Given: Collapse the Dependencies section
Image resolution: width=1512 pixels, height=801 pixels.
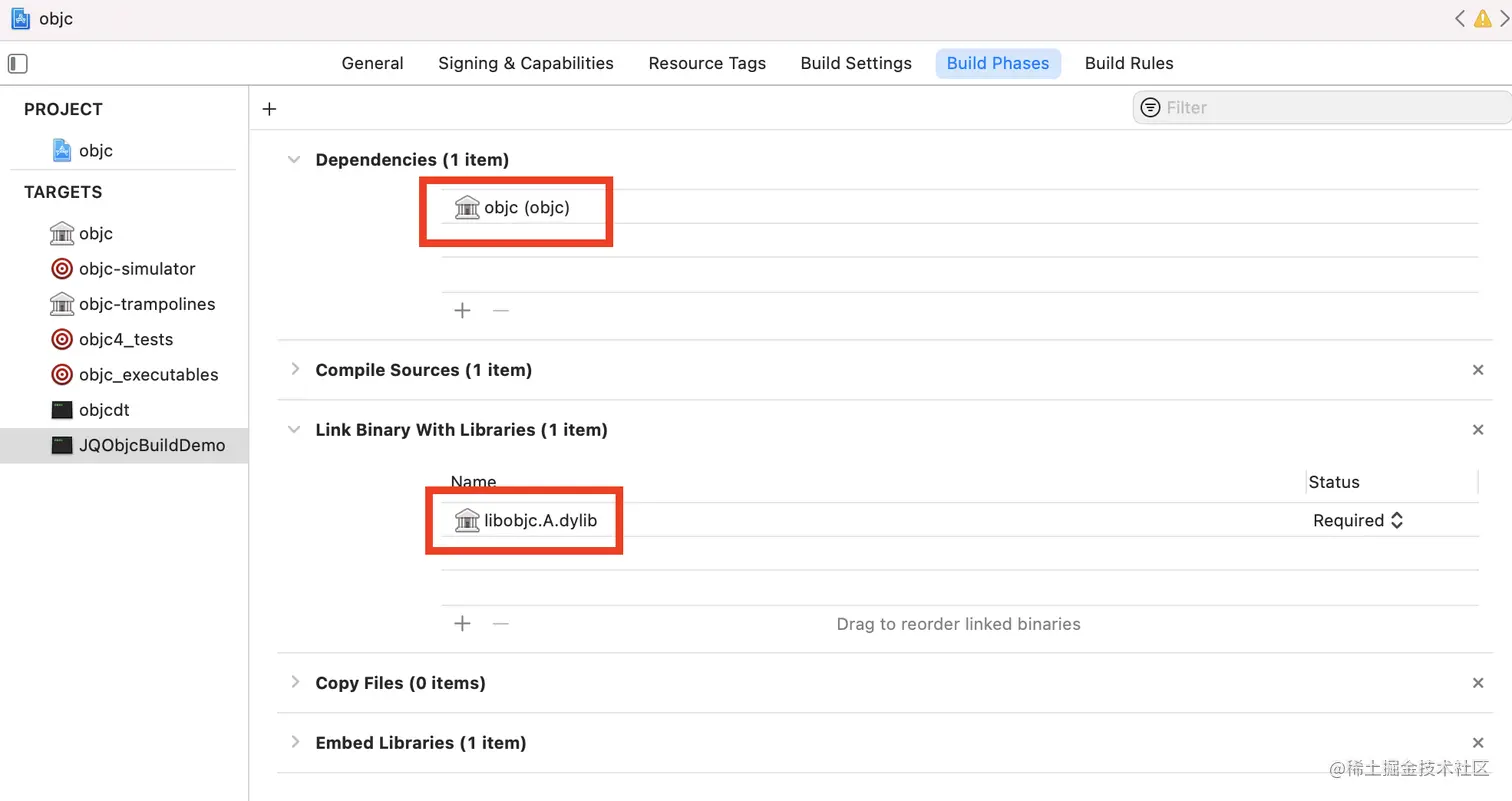Looking at the screenshot, I should pos(294,159).
